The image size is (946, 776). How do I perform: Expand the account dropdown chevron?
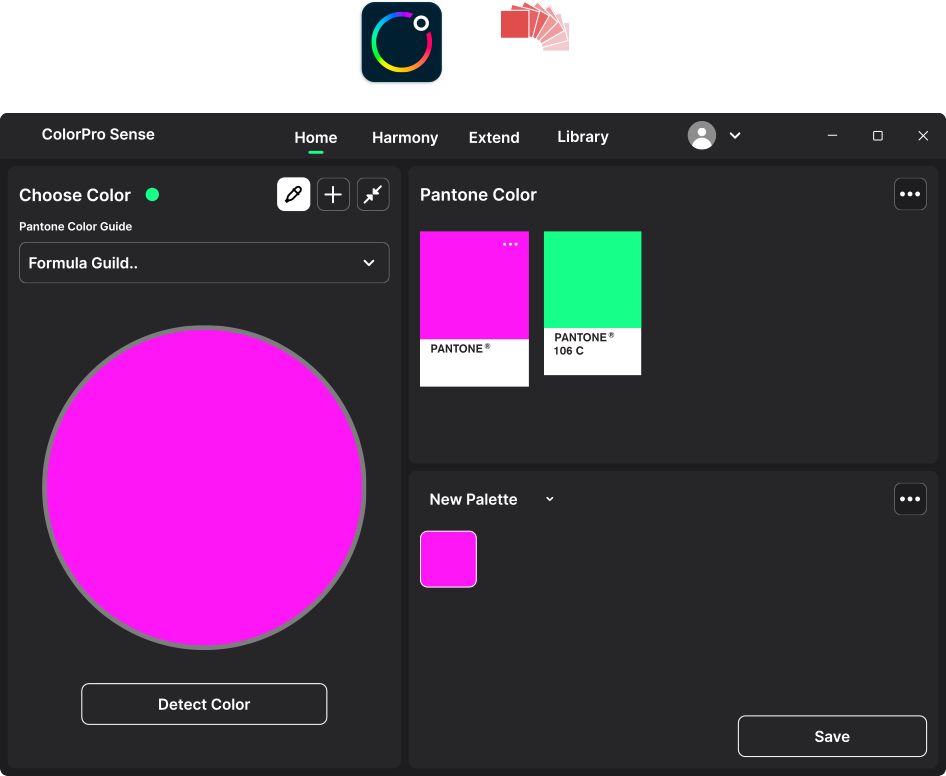tap(735, 136)
